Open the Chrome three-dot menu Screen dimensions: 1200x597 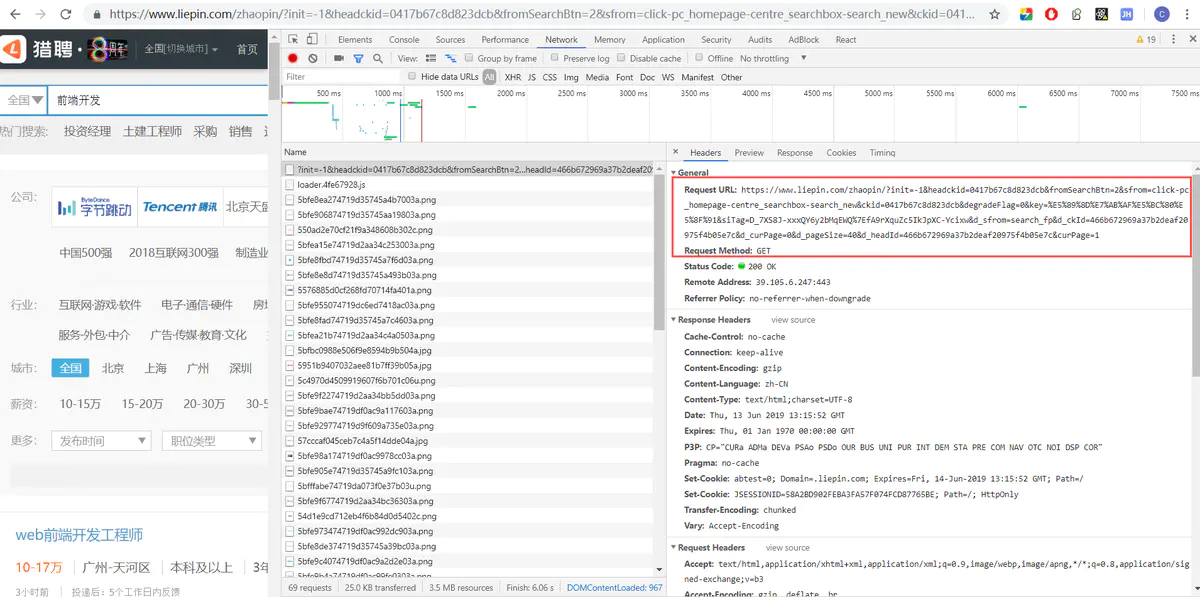[1187, 15]
